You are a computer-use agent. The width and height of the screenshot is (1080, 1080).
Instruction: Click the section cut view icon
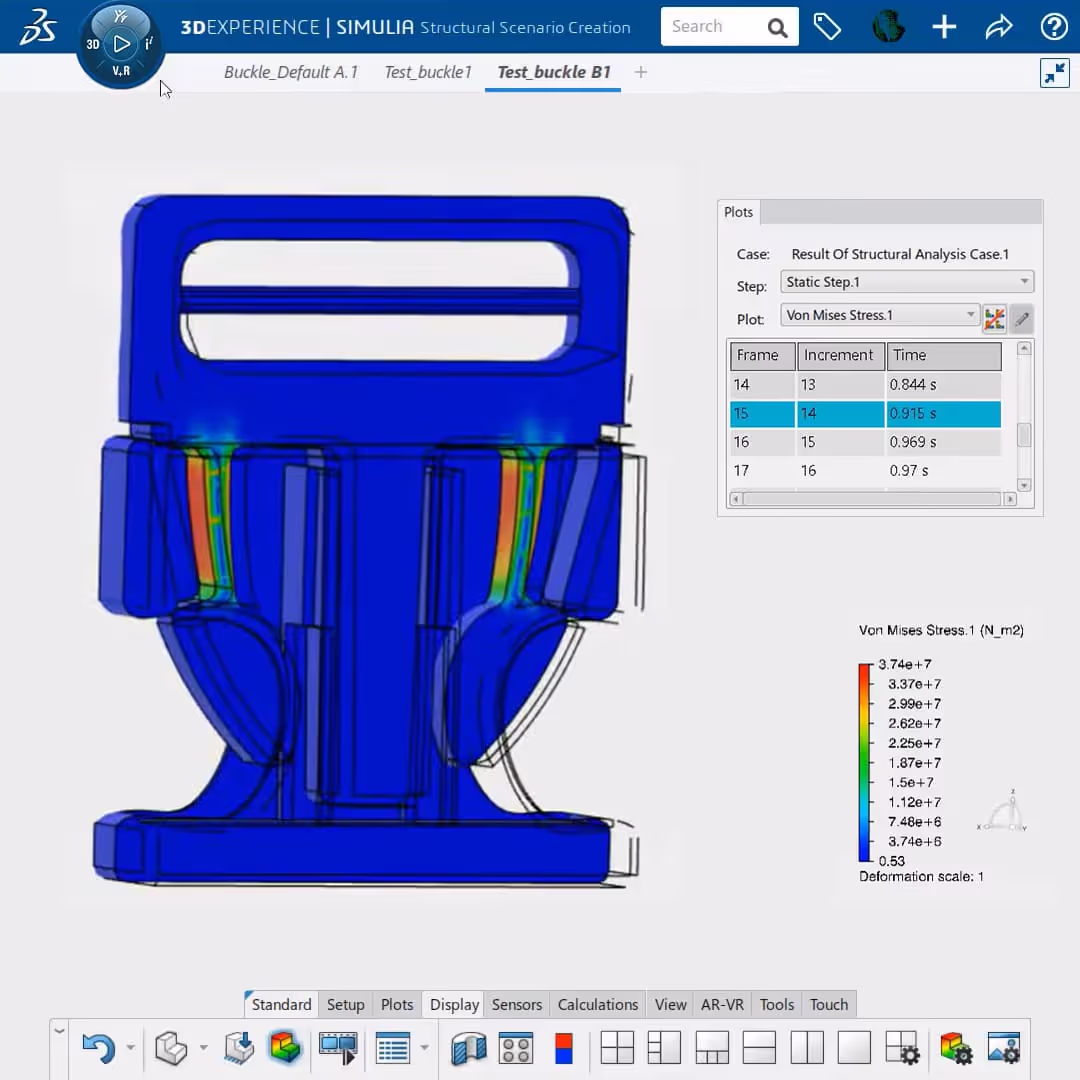point(469,1048)
